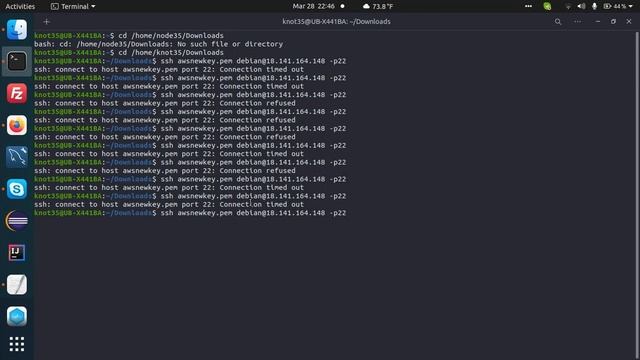The image size is (640, 360).
Task: Open the terminal three-dots menu
Action: [x=578, y=22]
